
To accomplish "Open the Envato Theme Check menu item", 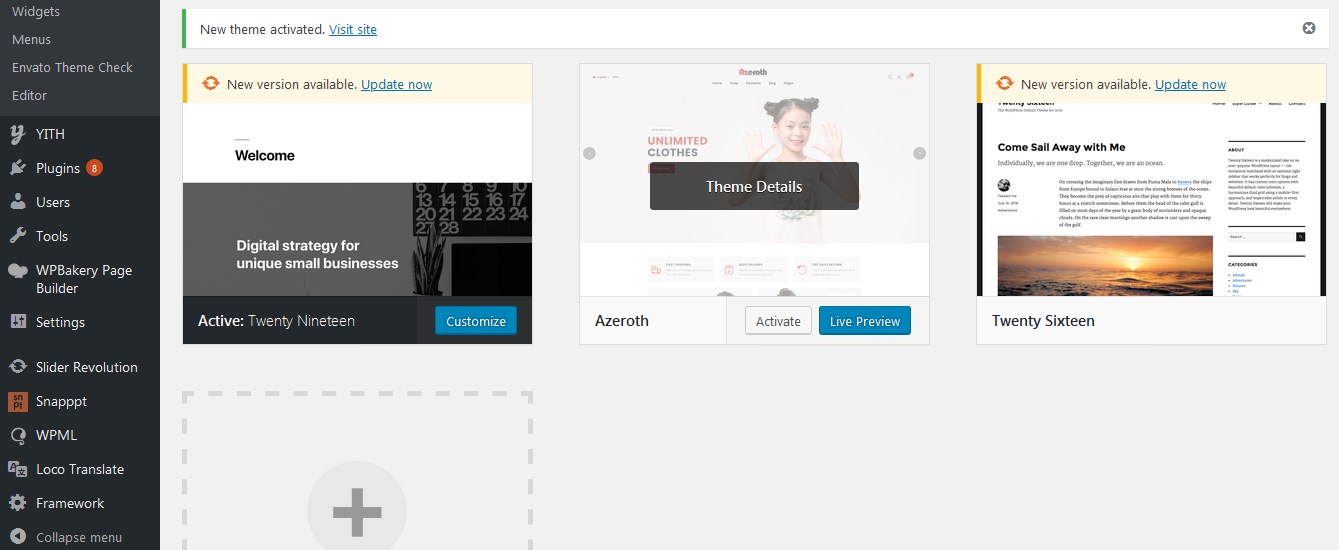I will click(72, 67).
